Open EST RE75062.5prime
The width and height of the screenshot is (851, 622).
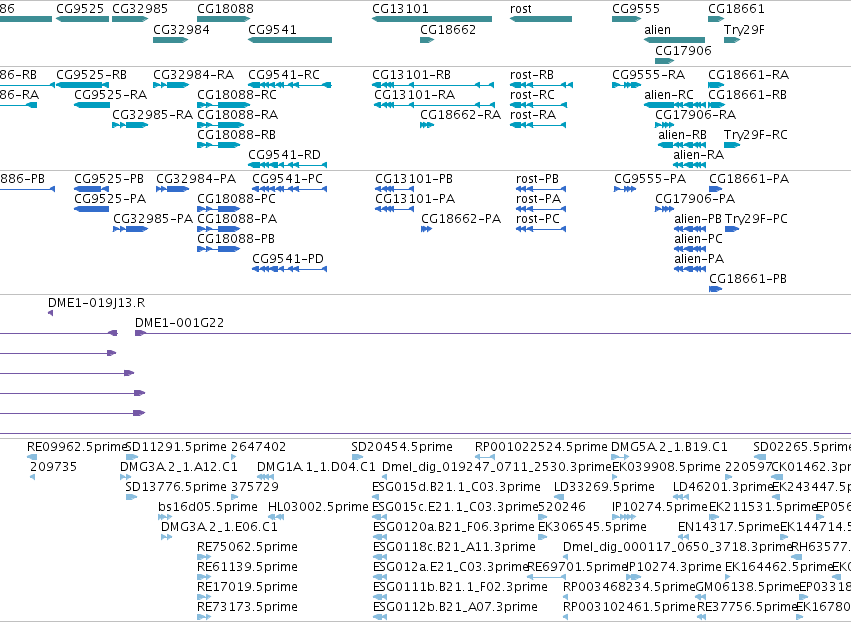[247, 547]
